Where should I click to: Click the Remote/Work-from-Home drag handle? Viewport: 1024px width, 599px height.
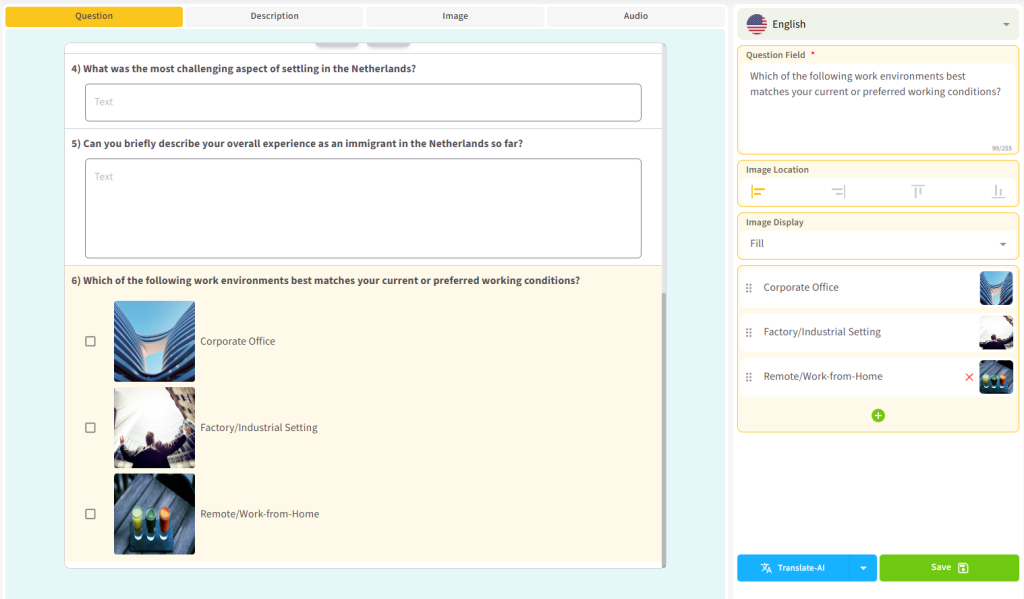point(749,377)
